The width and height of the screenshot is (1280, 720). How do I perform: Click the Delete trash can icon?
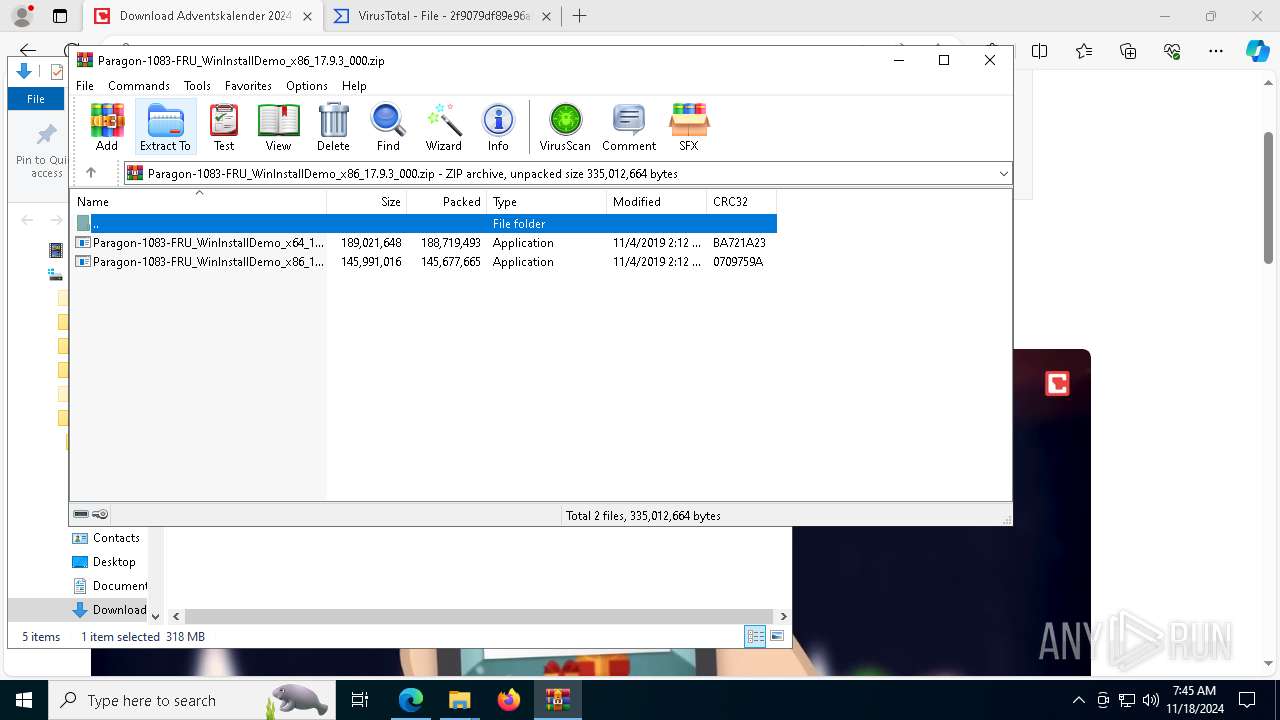click(x=333, y=127)
